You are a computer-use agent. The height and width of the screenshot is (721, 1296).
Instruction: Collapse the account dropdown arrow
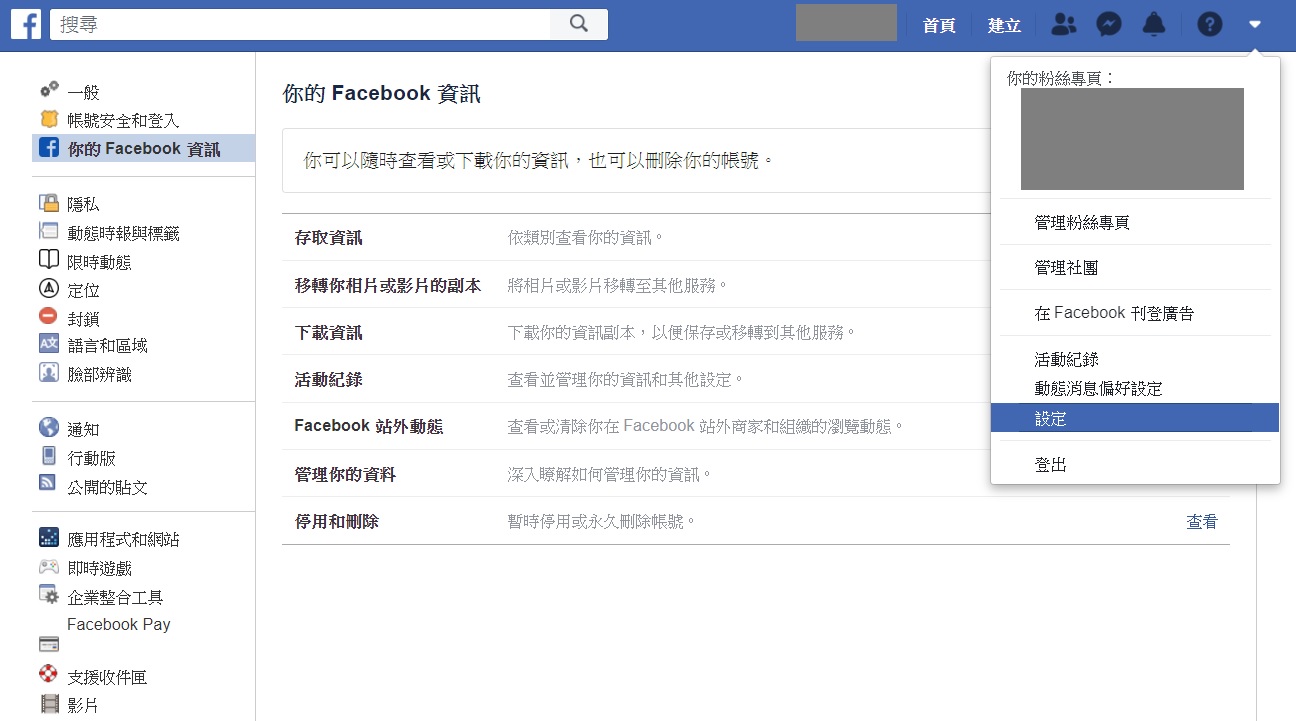(1255, 25)
